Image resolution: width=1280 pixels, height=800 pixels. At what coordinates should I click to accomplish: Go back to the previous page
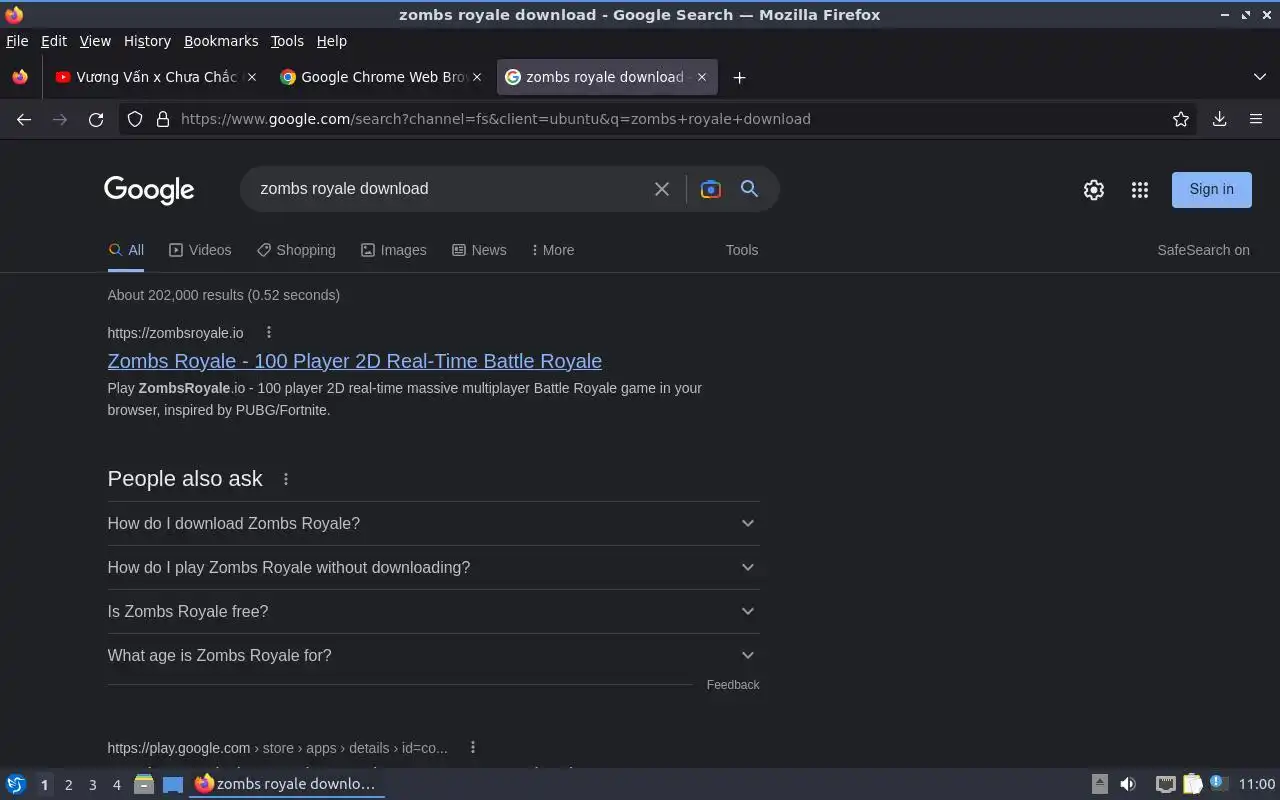(24, 119)
